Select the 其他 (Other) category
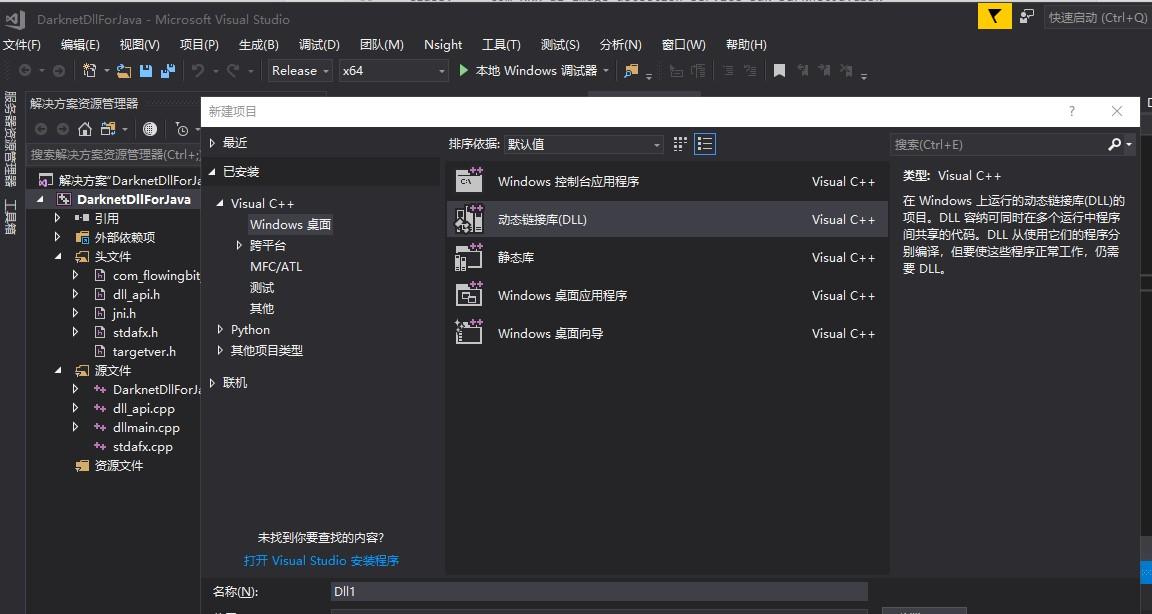1152x614 pixels. [262, 308]
